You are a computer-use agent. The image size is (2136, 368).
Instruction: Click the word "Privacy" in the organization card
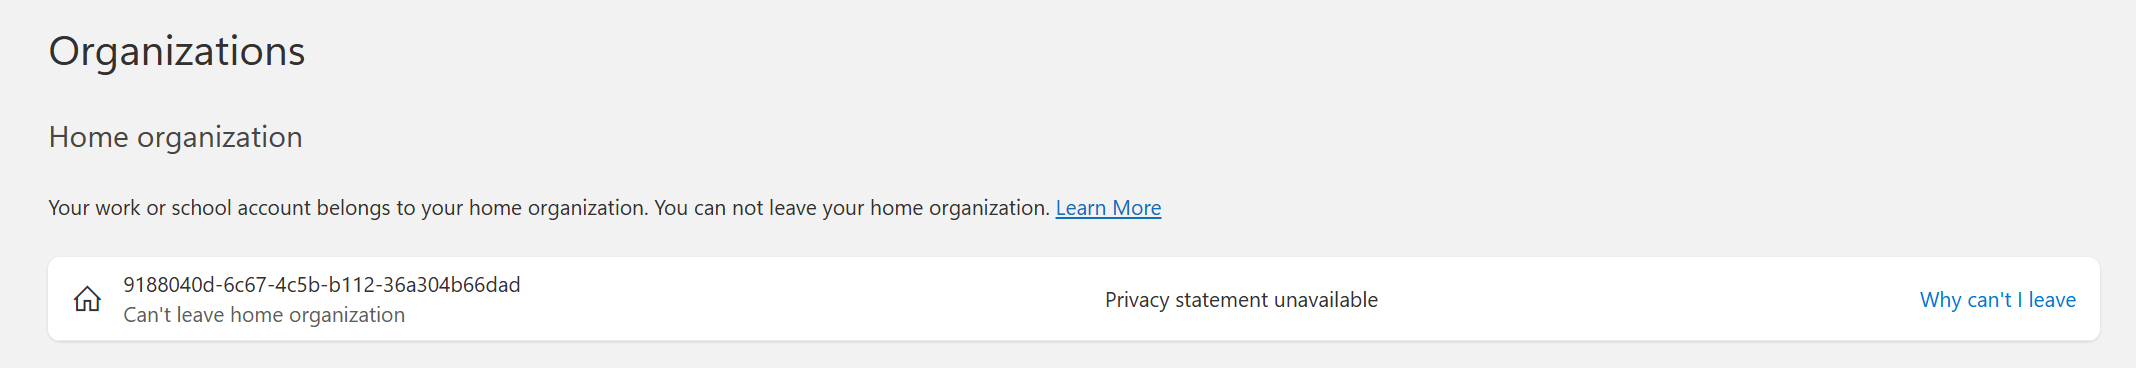tap(1137, 300)
